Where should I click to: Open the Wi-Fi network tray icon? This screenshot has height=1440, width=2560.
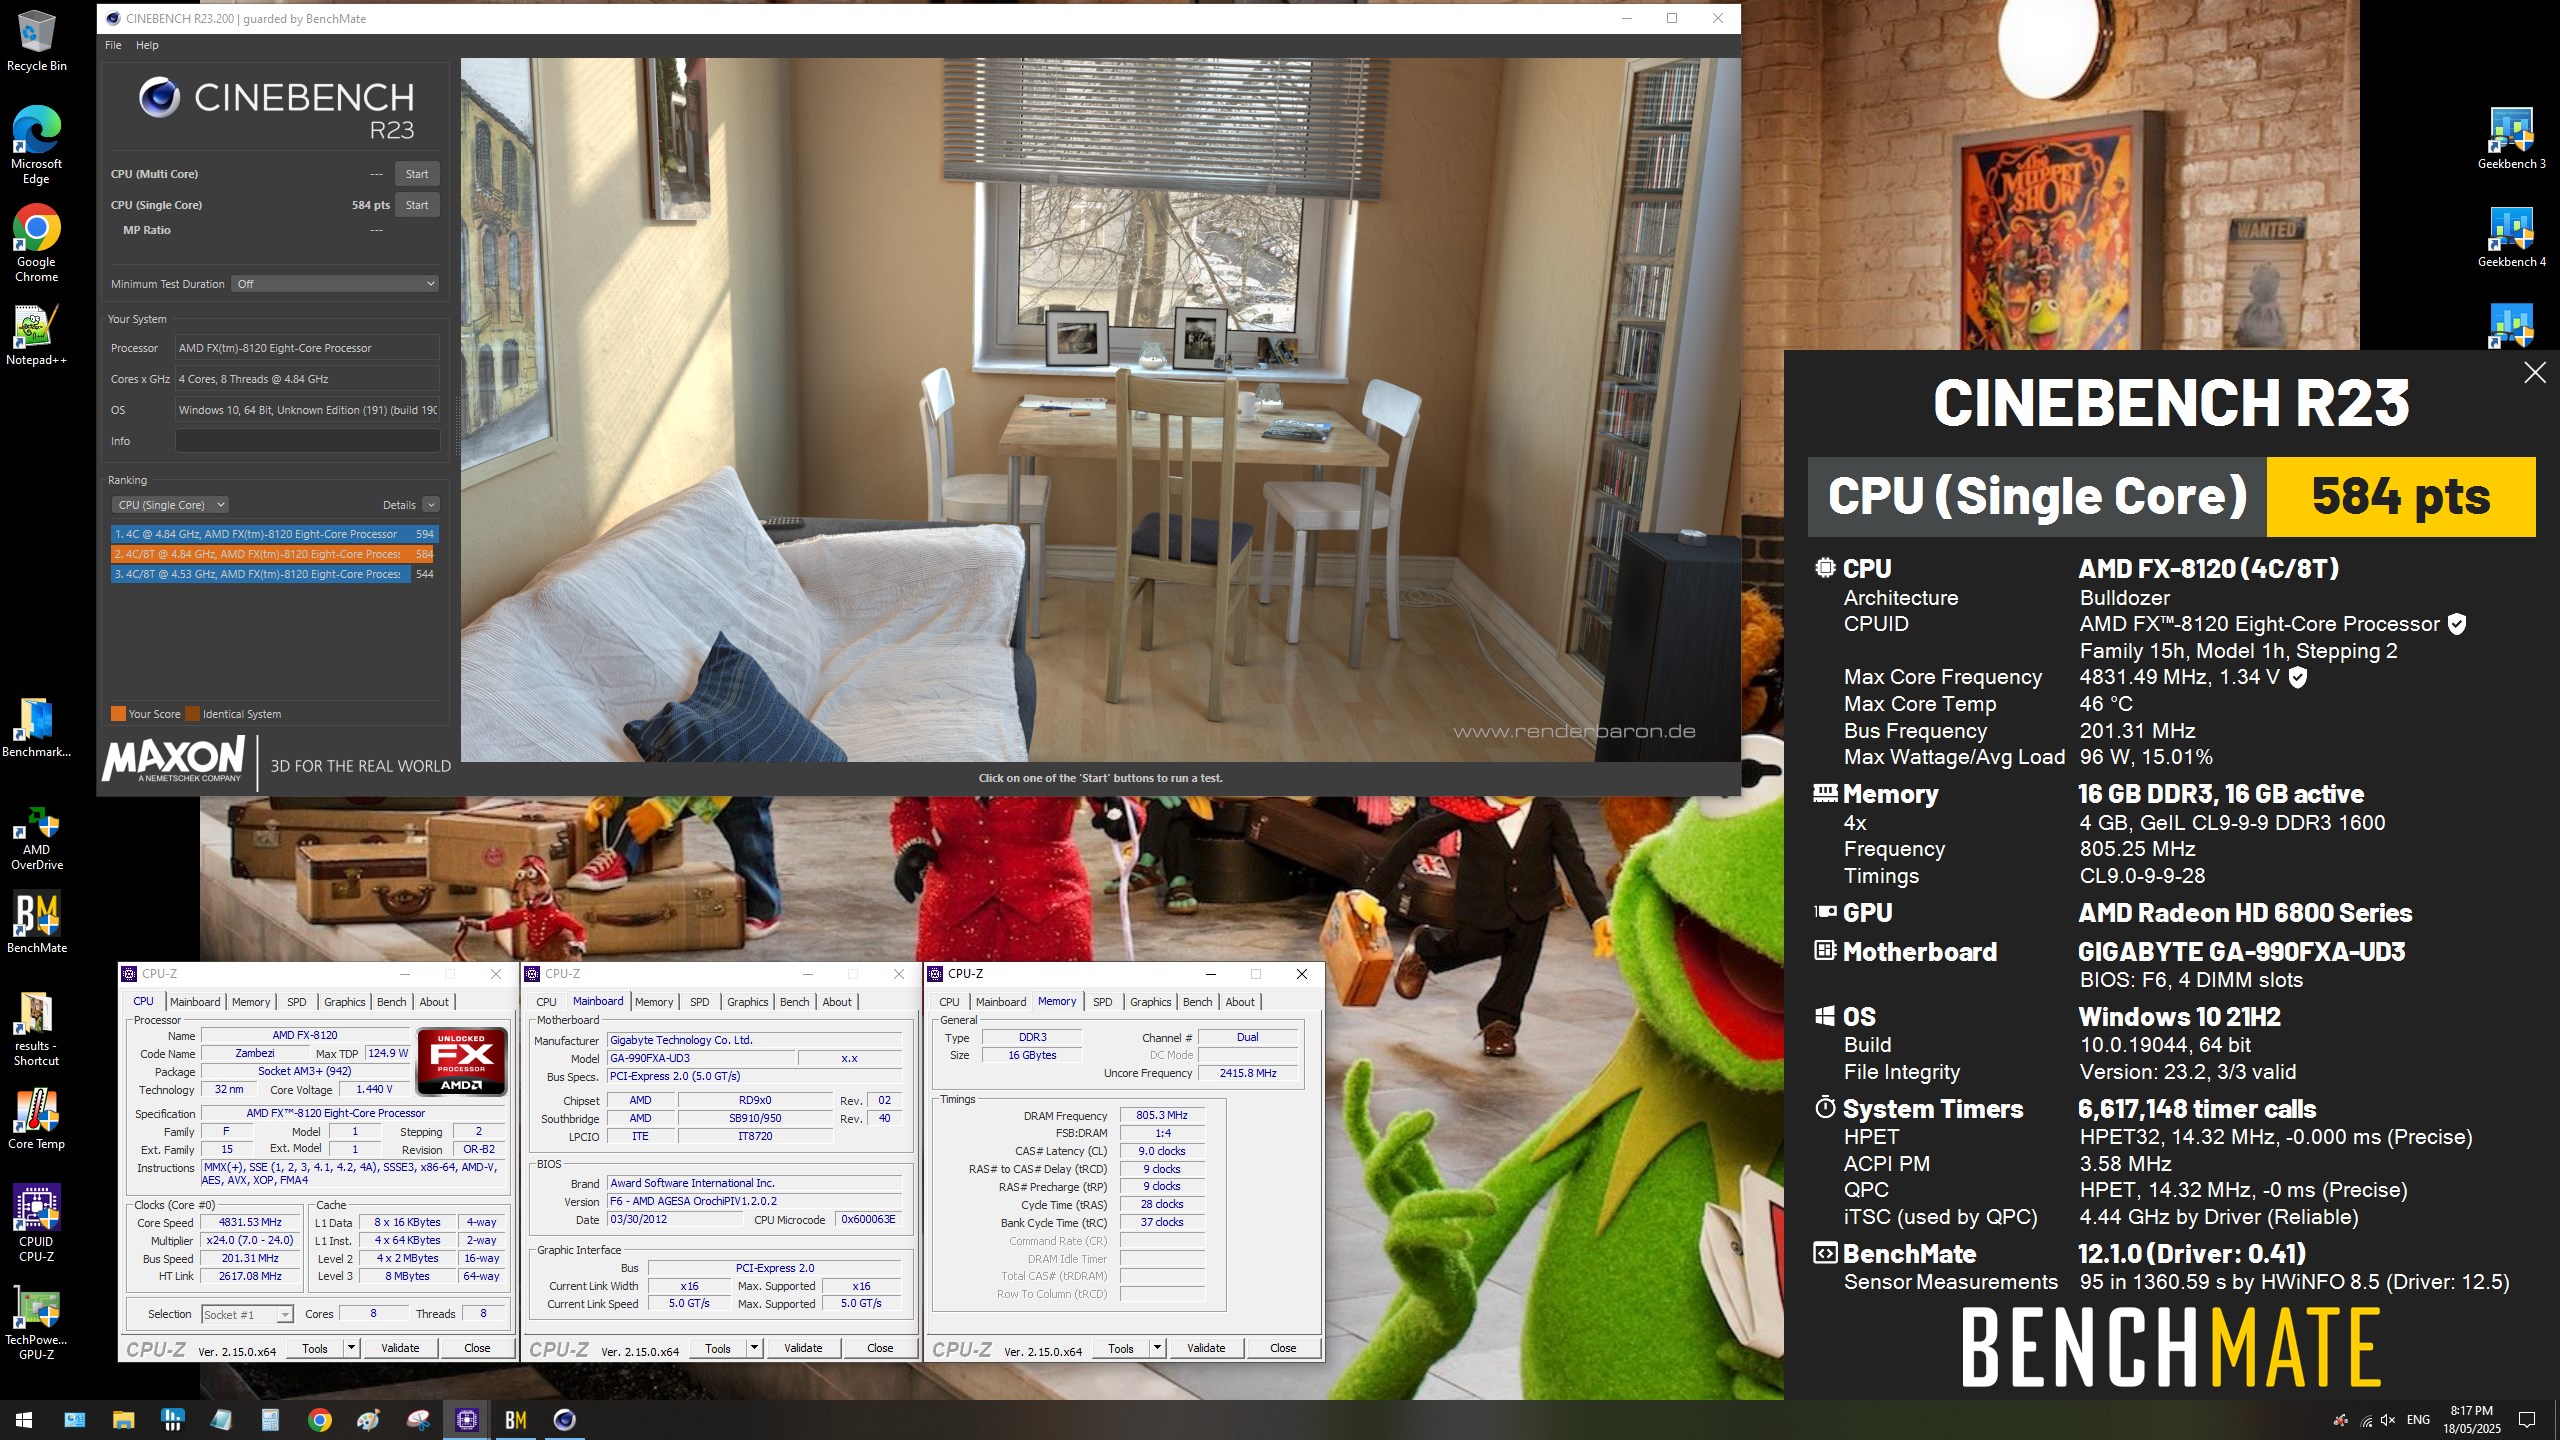pyautogui.click(x=2366, y=1420)
